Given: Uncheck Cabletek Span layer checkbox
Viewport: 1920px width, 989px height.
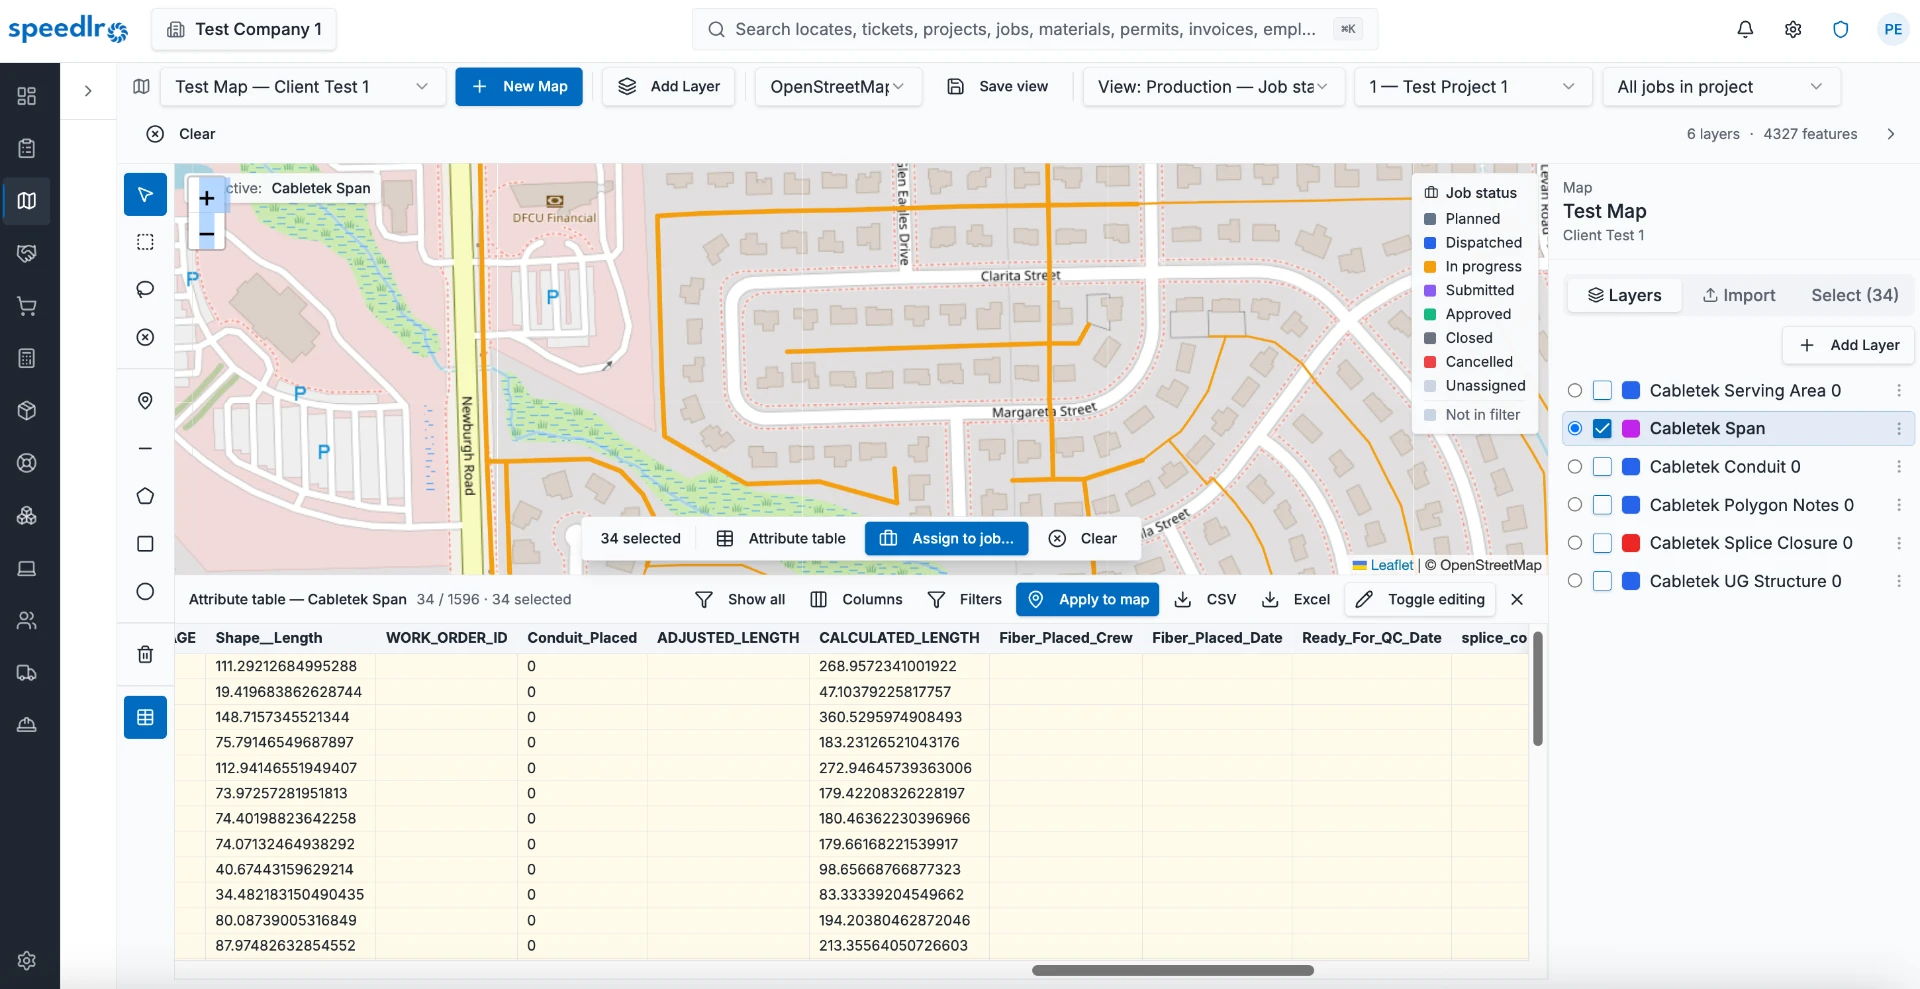Looking at the screenshot, I should [x=1602, y=428].
